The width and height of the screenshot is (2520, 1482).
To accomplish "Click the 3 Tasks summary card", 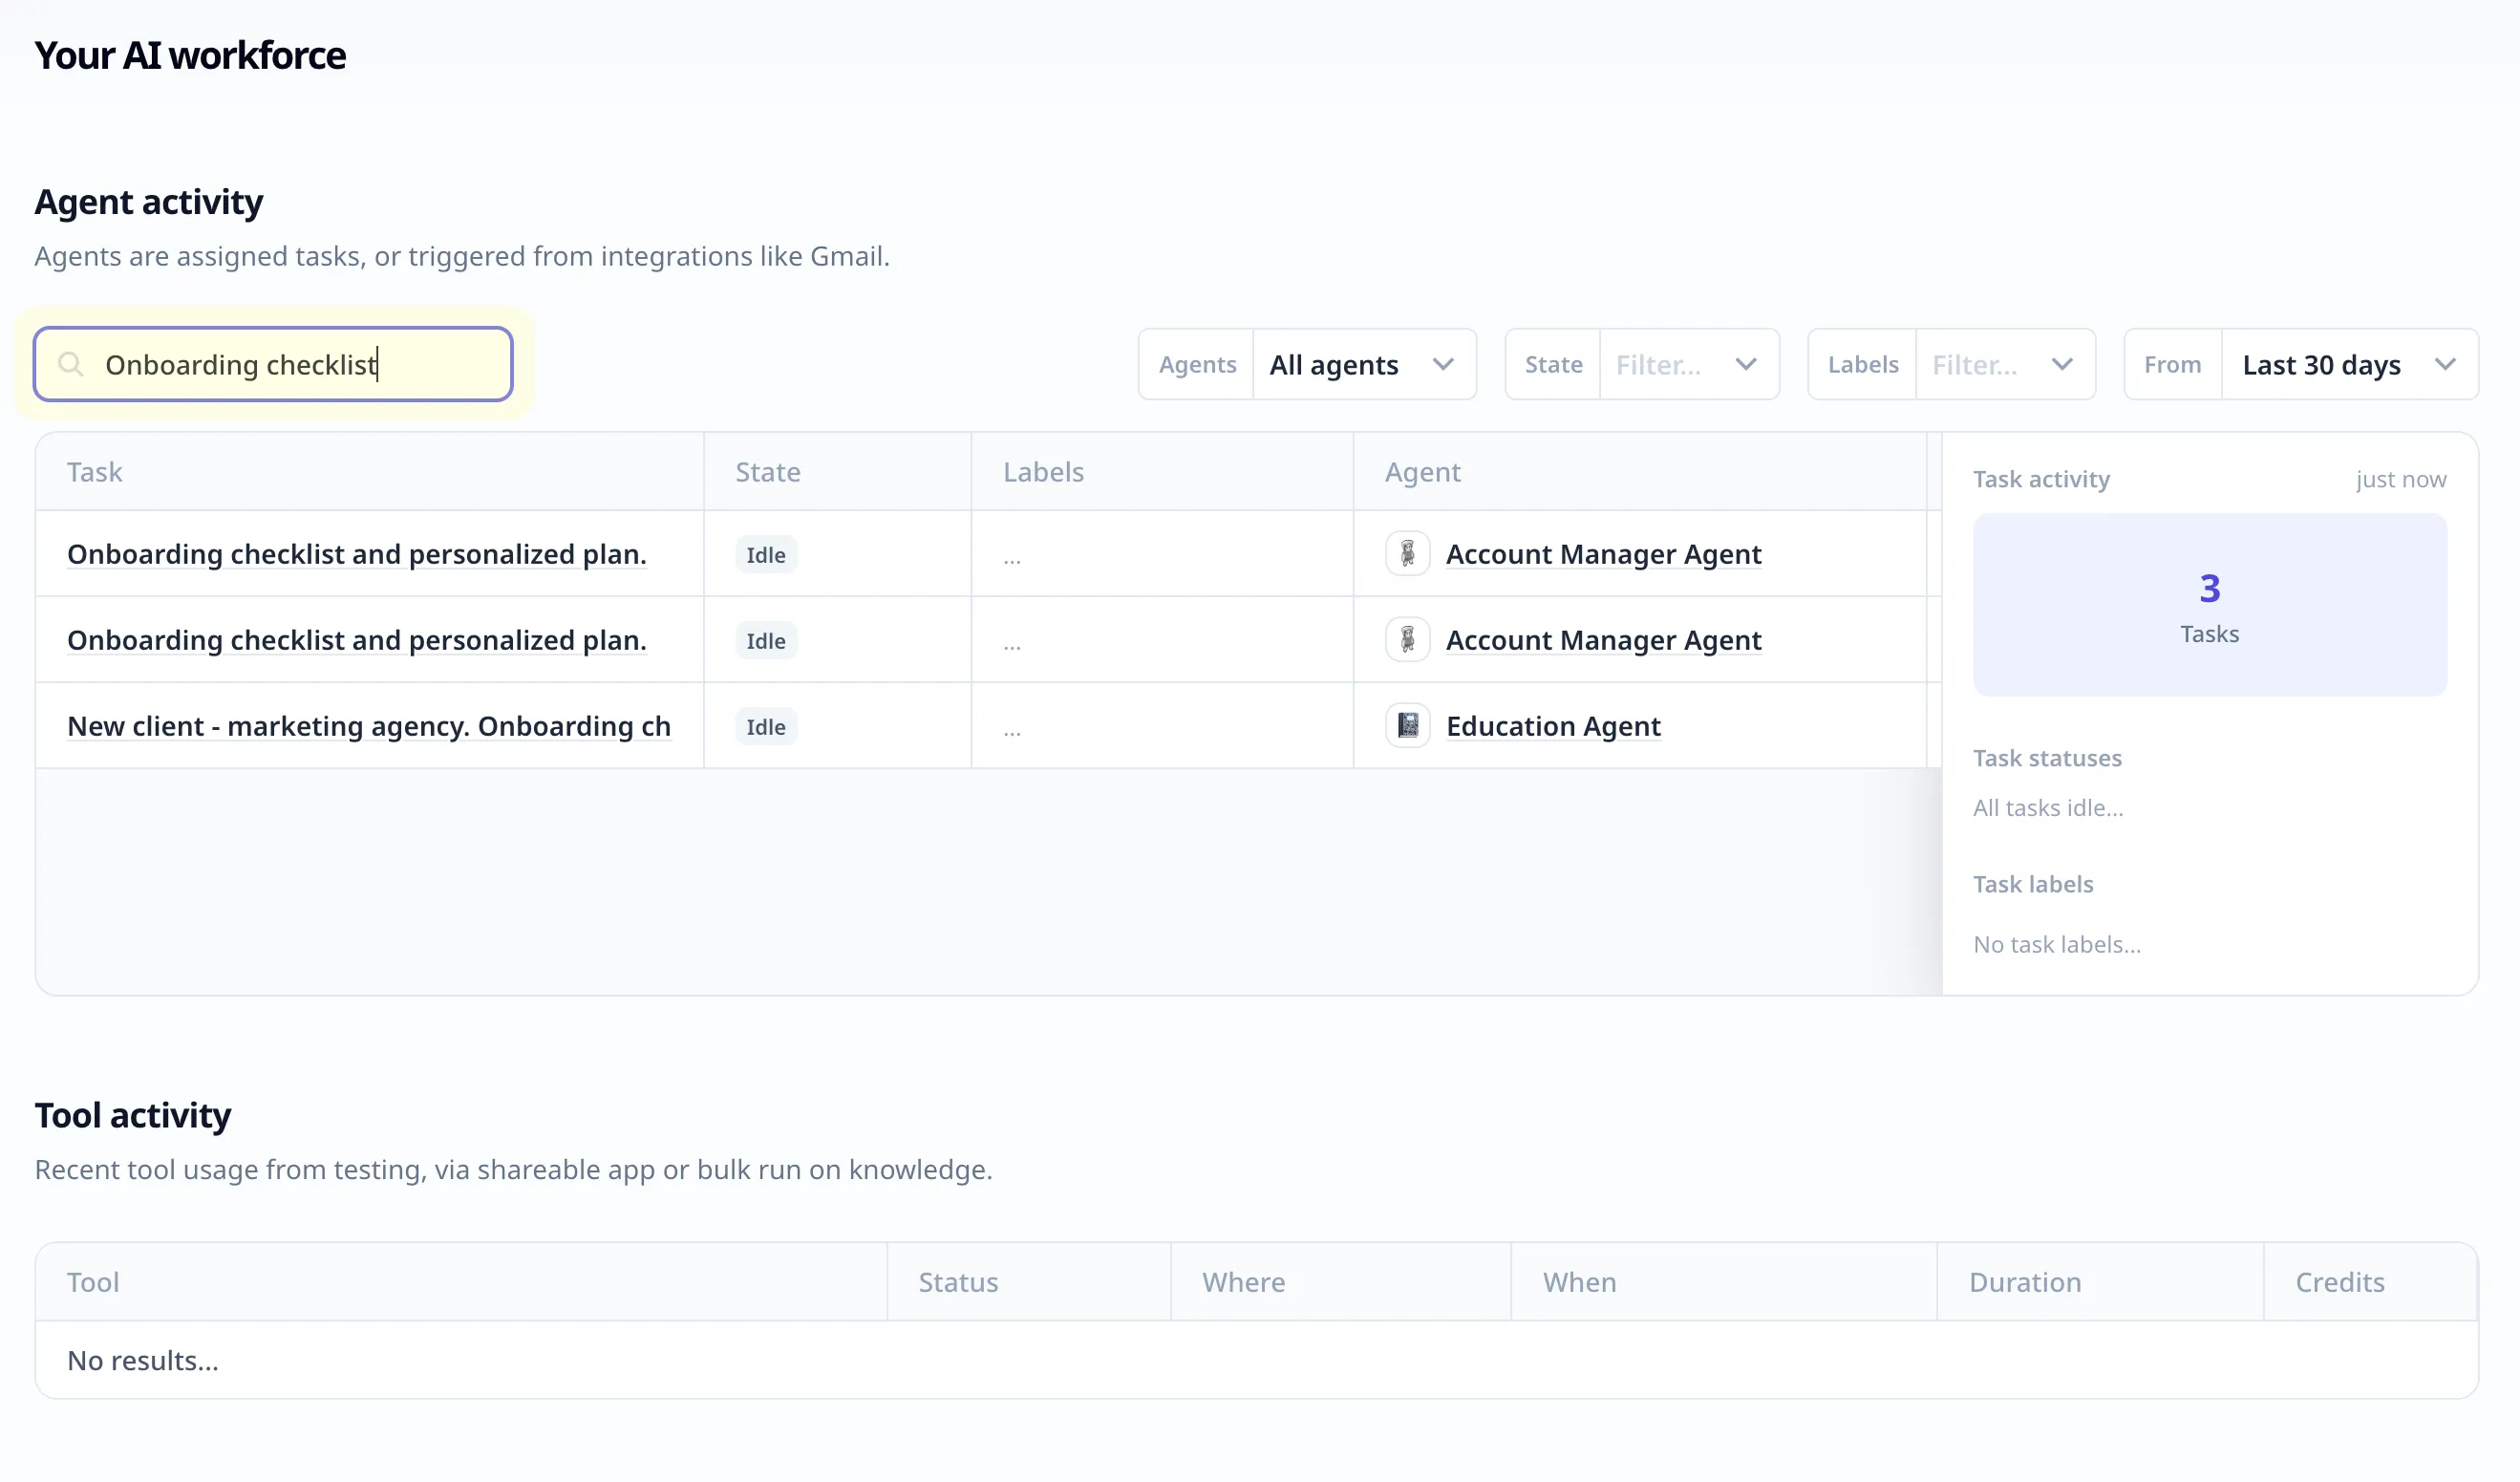I will click(2209, 604).
